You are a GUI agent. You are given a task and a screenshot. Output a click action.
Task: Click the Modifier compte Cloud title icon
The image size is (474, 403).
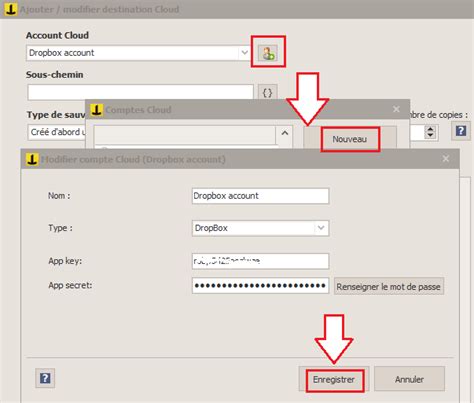coord(32,159)
